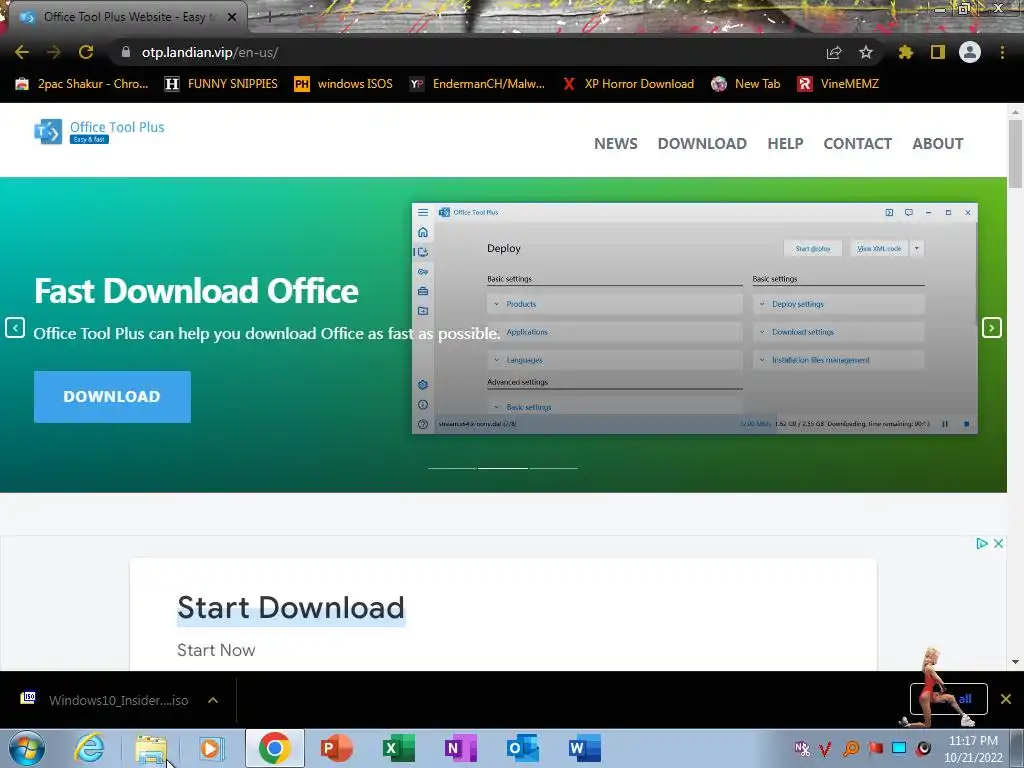This screenshot has height=768, width=1024.
Task: Open the New Tab bookmark
Action: coord(746,84)
